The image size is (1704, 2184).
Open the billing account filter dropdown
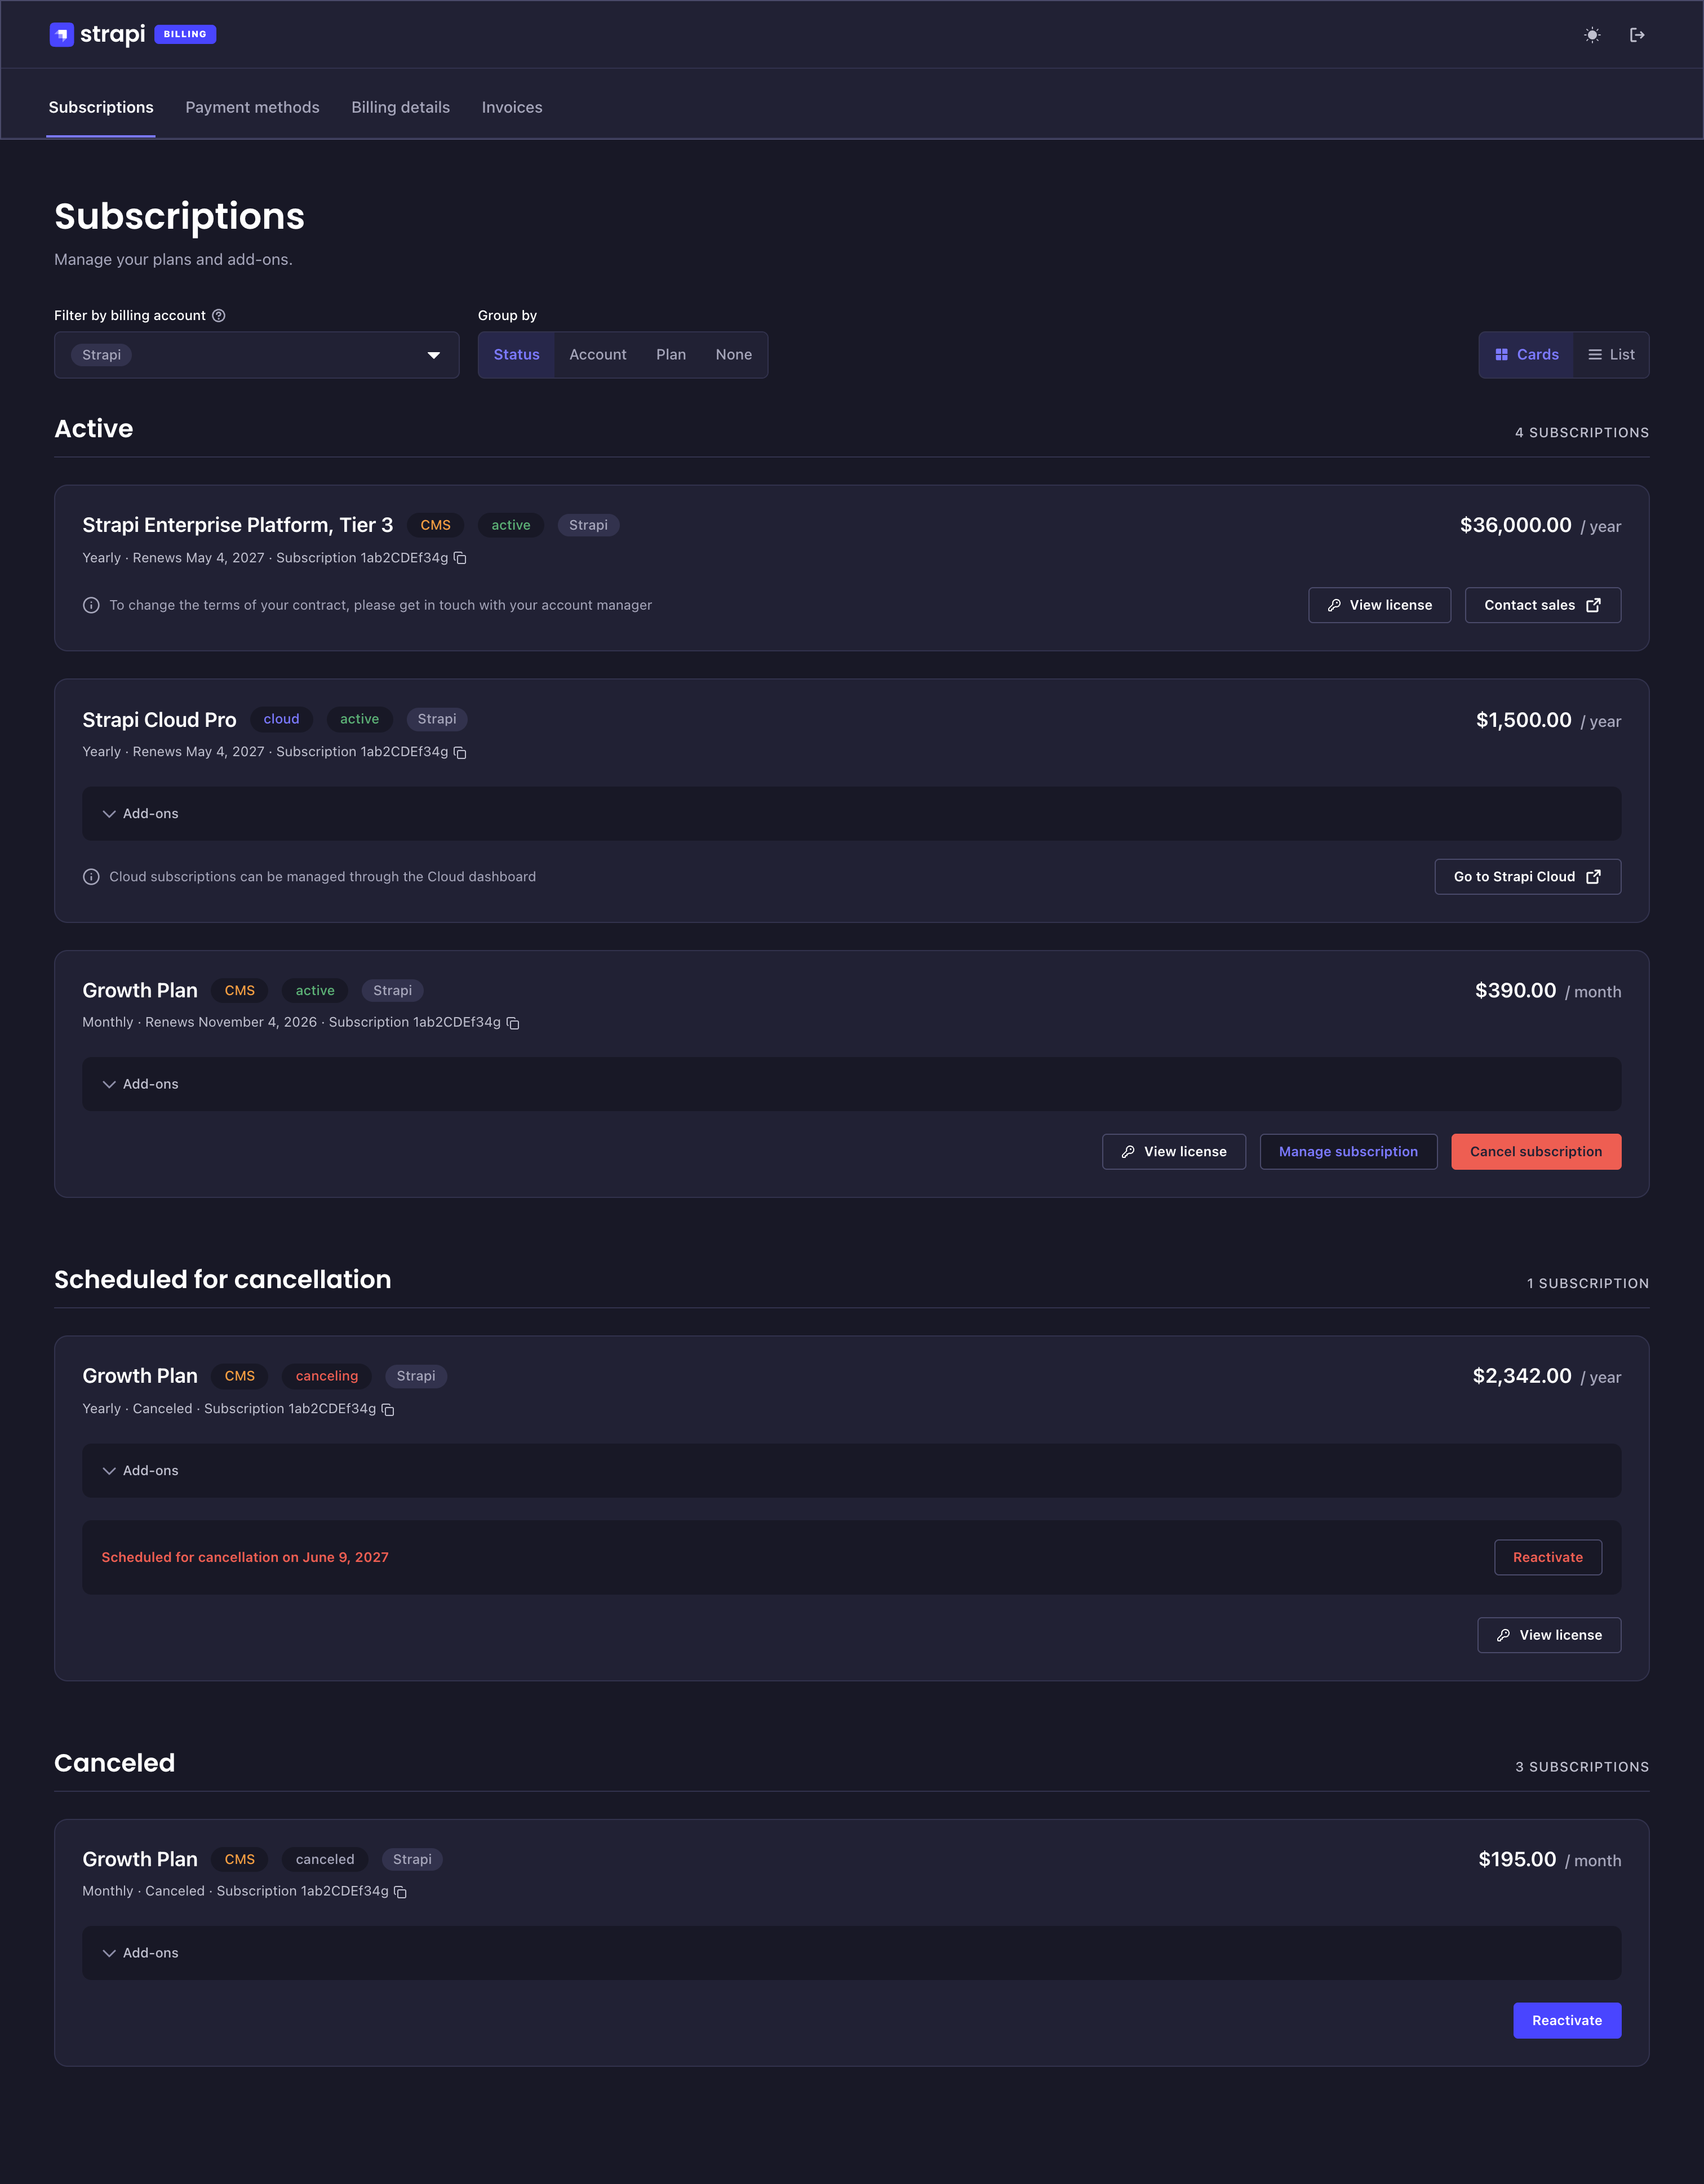pyautogui.click(x=257, y=355)
